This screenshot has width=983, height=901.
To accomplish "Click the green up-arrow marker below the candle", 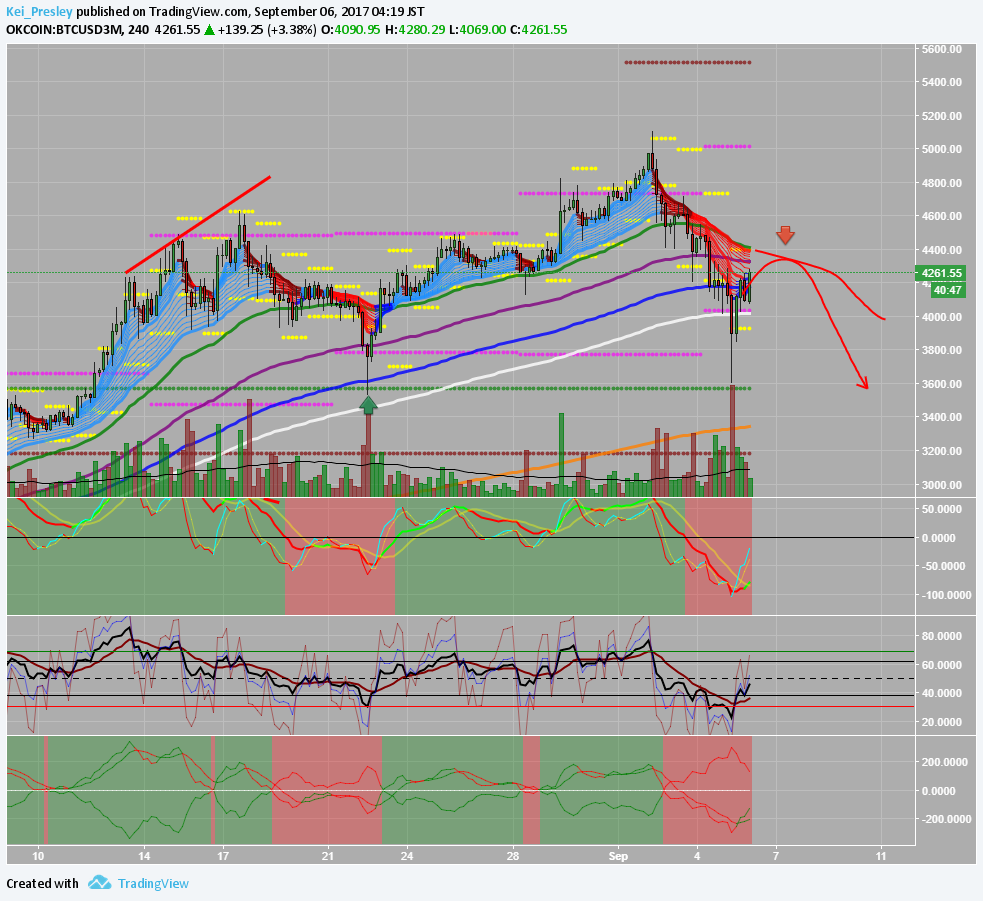I will [369, 404].
